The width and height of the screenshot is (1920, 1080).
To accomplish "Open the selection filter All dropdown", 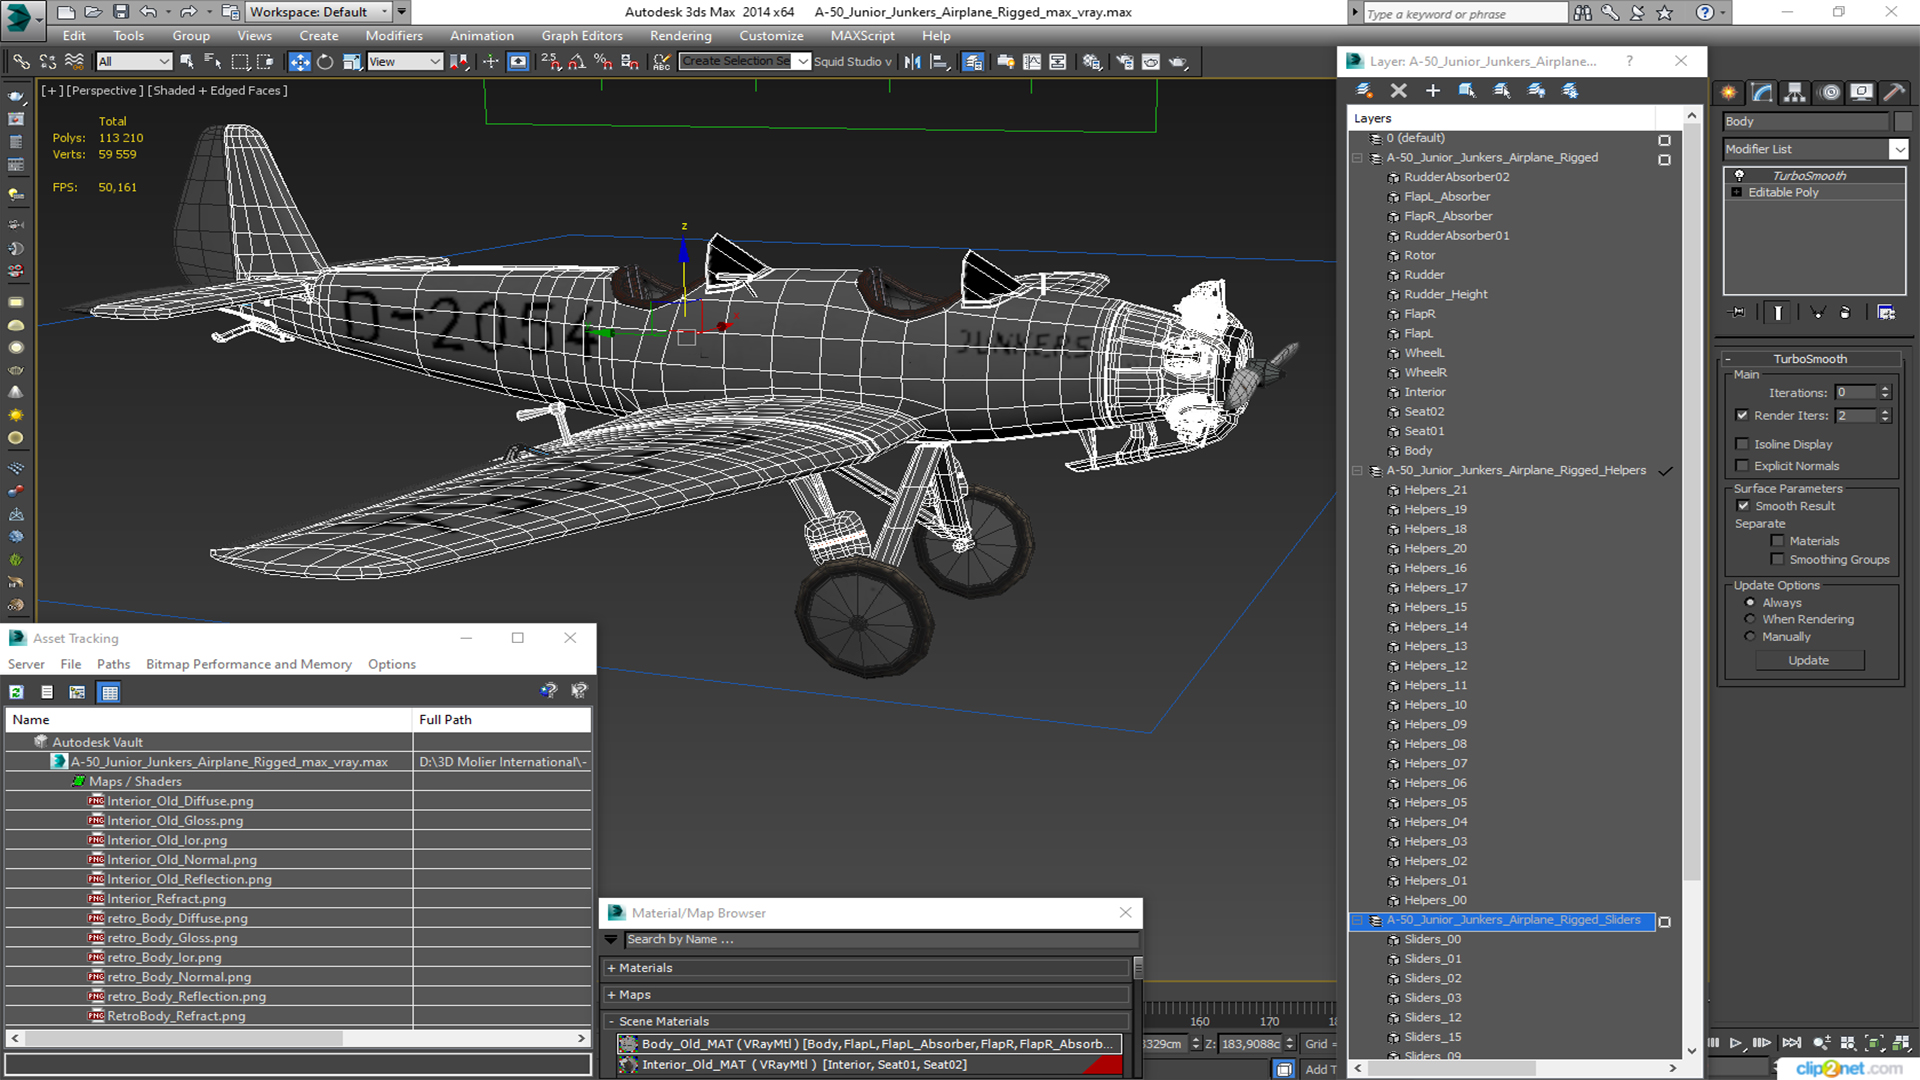I will point(134,62).
